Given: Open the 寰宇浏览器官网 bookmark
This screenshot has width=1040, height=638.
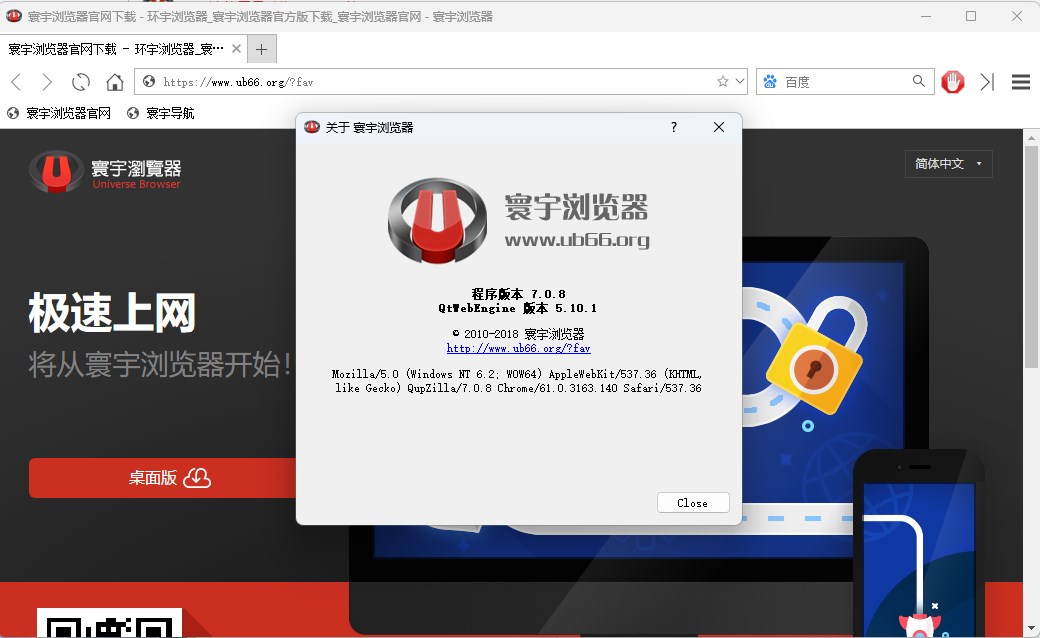Looking at the screenshot, I should click(x=59, y=113).
